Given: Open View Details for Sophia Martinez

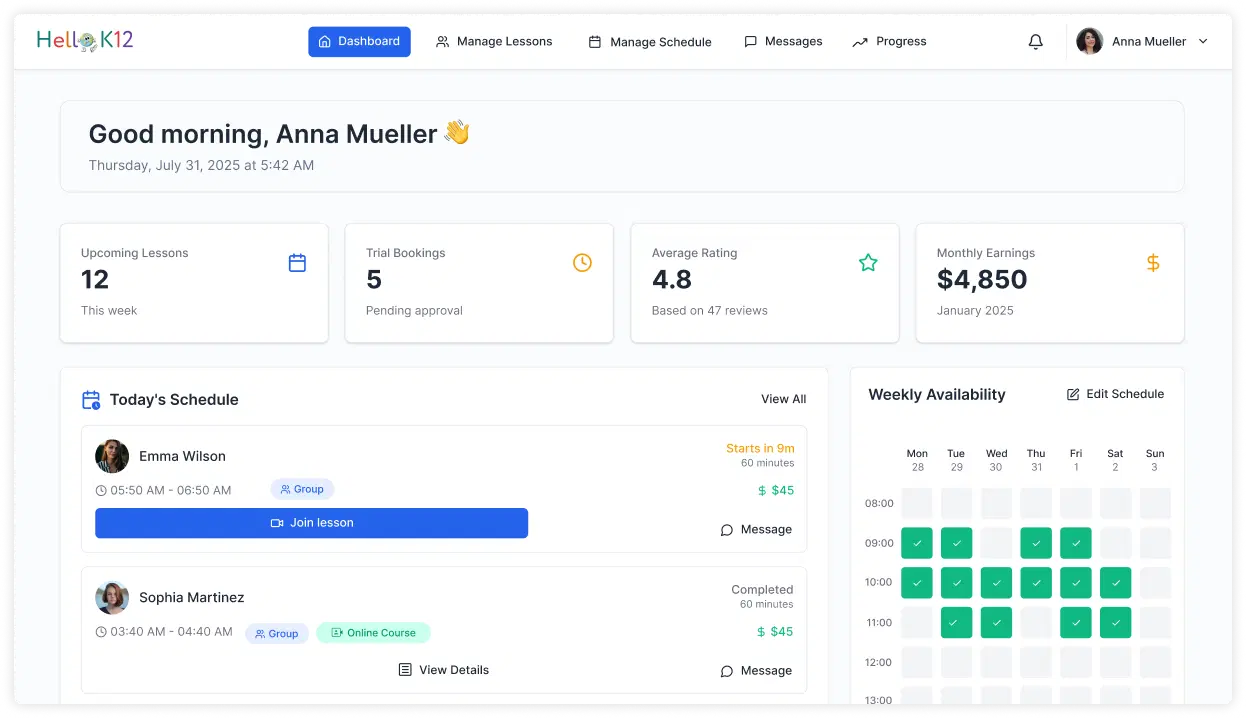Looking at the screenshot, I should point(443,670).
